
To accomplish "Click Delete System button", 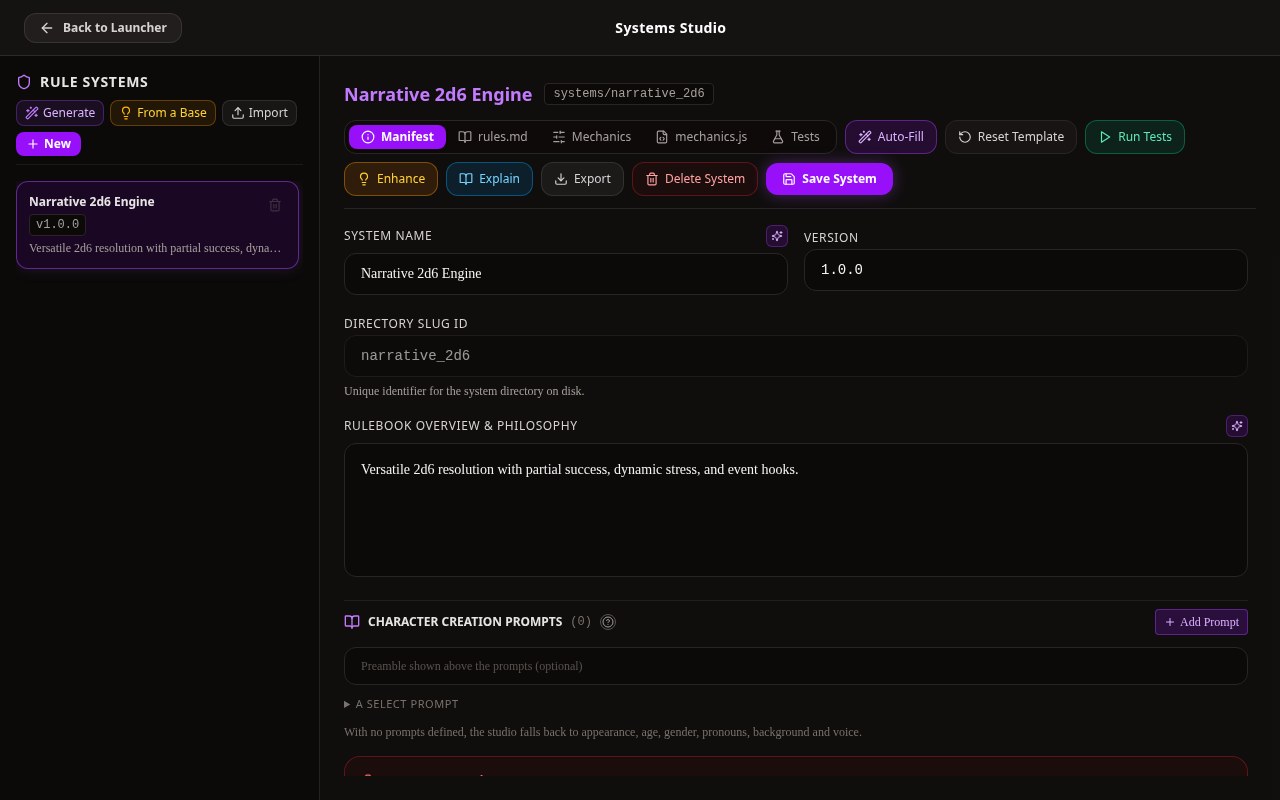I will (695, 179).
